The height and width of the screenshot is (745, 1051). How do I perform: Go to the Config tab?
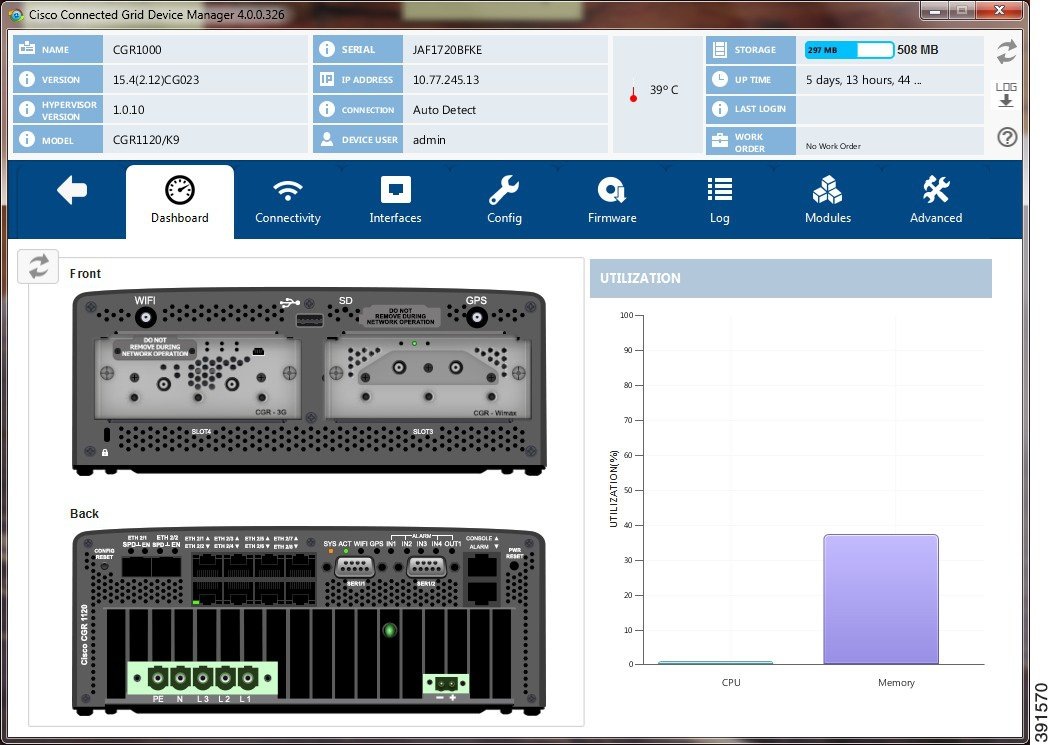coord(504,201)
